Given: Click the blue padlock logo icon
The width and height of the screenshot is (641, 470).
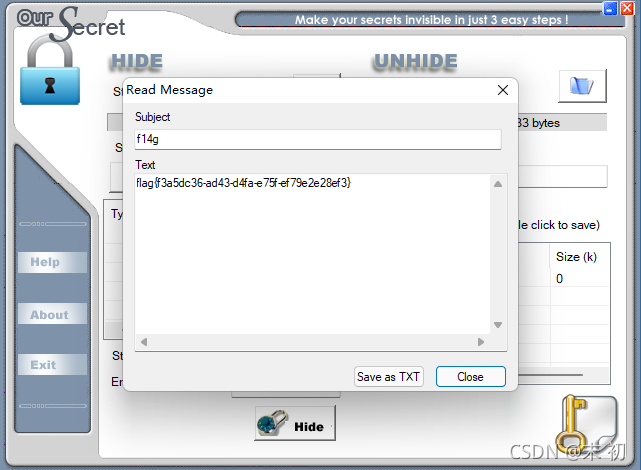Looking at the screenshot, I should [50, 70].
